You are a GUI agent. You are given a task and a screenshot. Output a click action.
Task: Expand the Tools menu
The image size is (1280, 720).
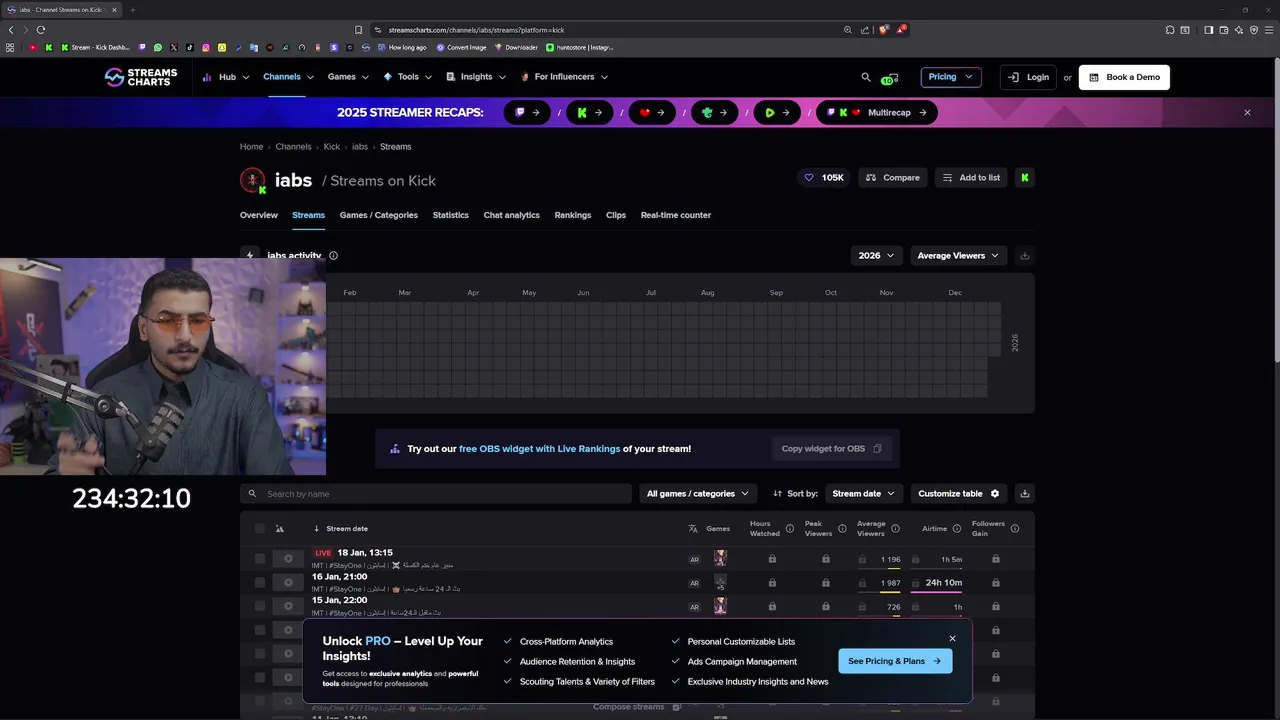407,77
